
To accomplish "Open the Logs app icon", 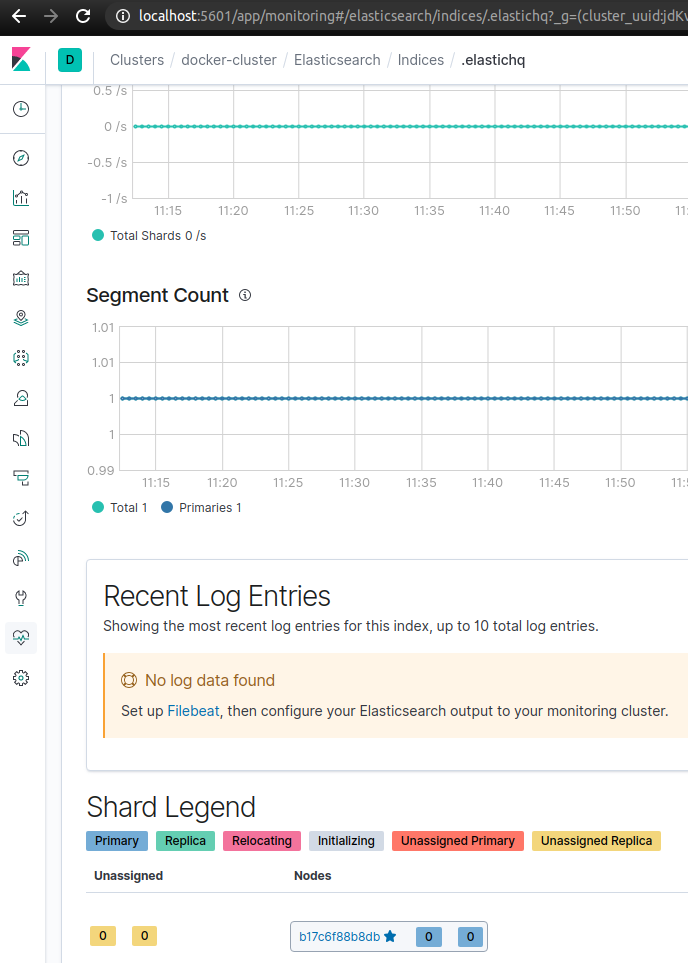I will point(21,438).
